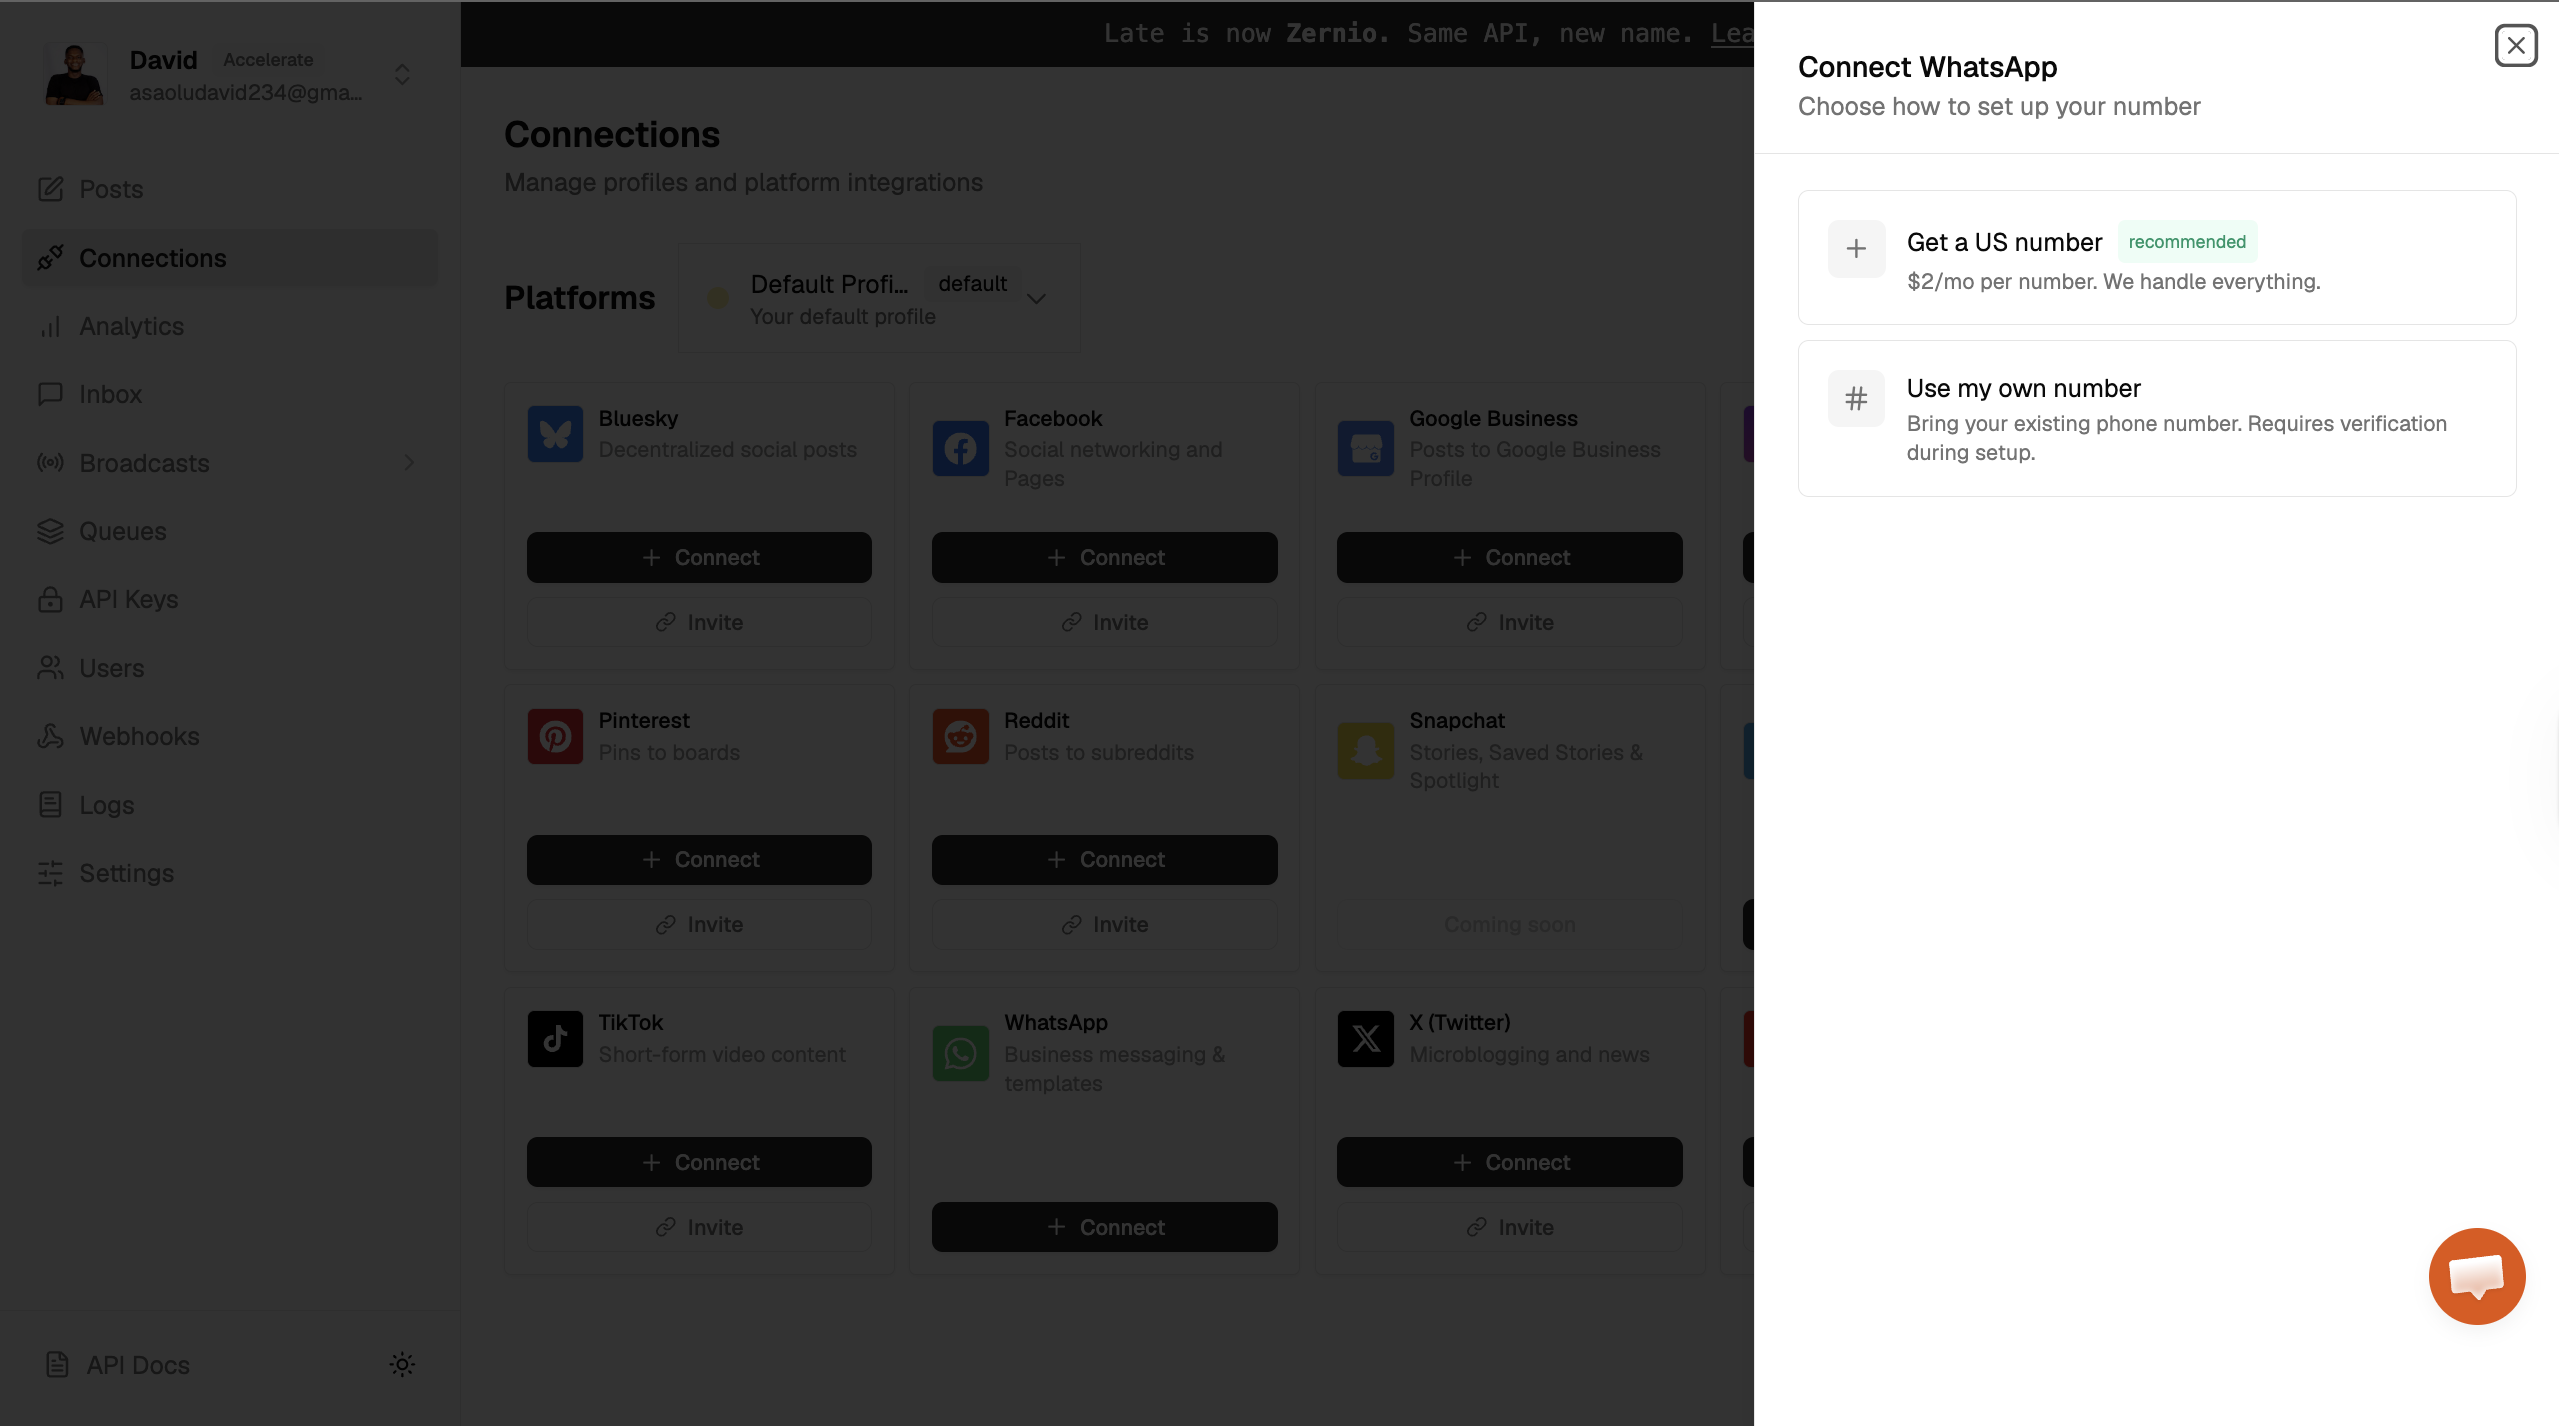2559x1426 pixels.
Task: Open the API Keys page
Action: click(x=128, y=599)
